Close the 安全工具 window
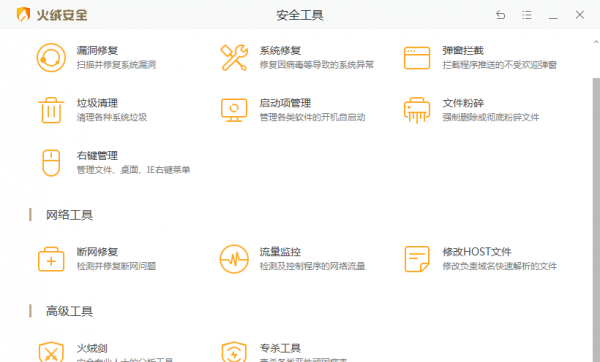The width and height of the screenshot is (600, 362). tap(580, 15)
